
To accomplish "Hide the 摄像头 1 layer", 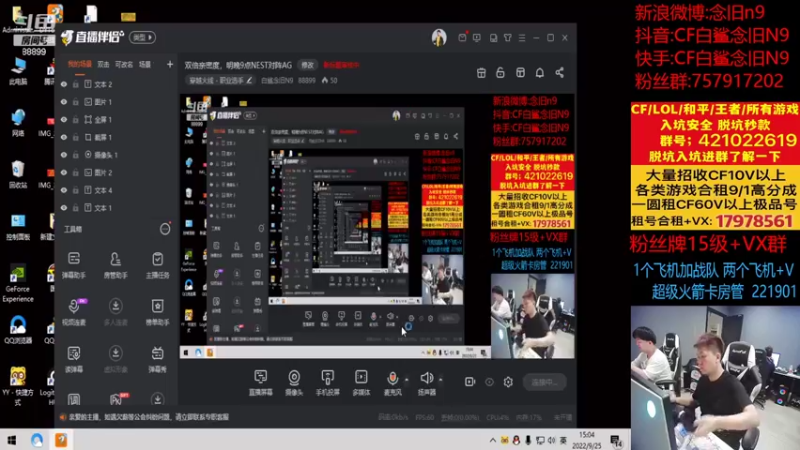I will coord(64,155).
